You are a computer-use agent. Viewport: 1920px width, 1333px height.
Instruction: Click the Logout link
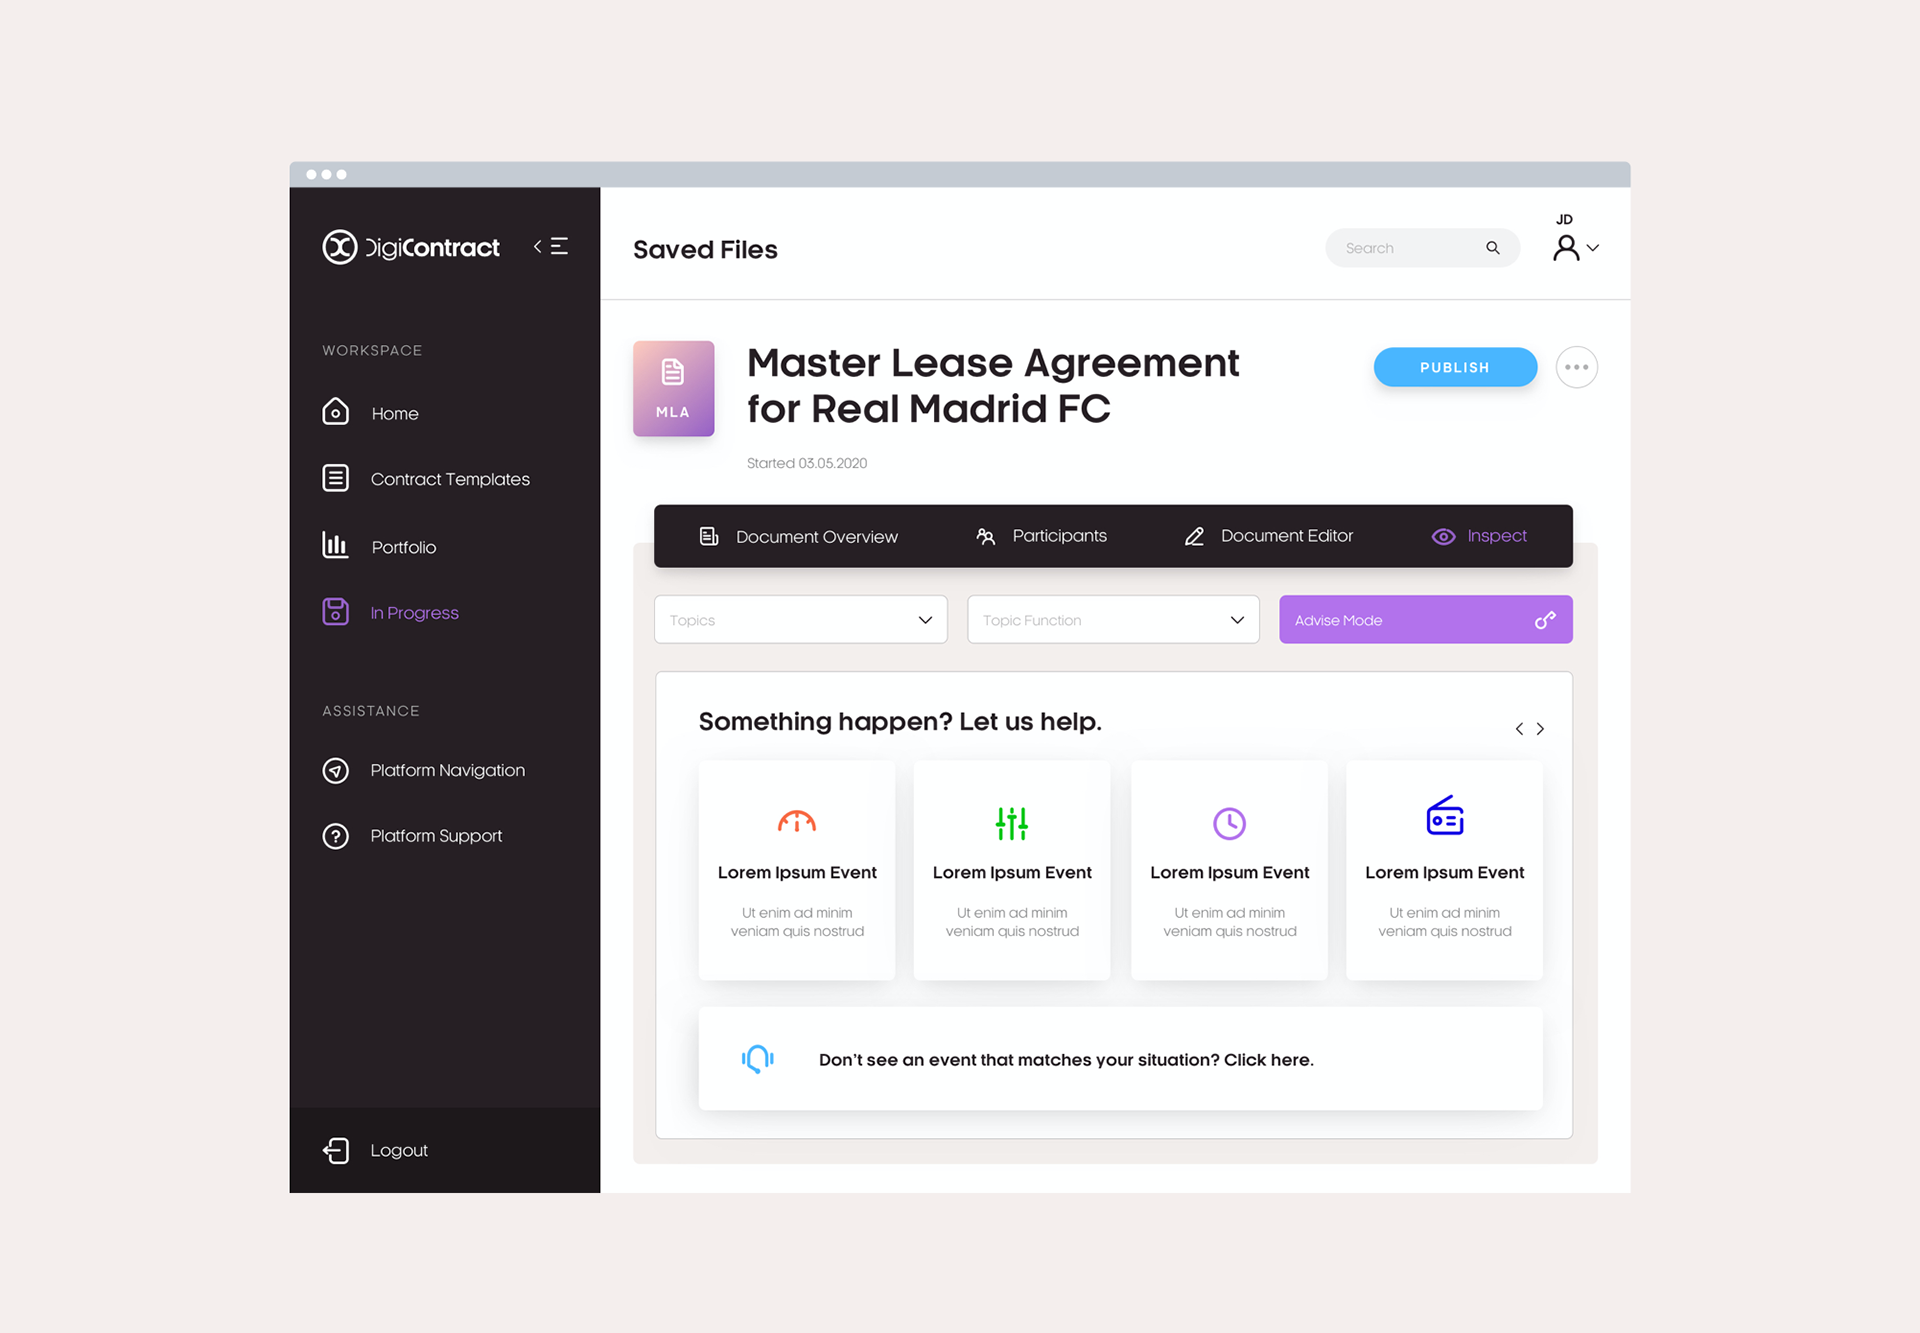[x=399, y=1150]
